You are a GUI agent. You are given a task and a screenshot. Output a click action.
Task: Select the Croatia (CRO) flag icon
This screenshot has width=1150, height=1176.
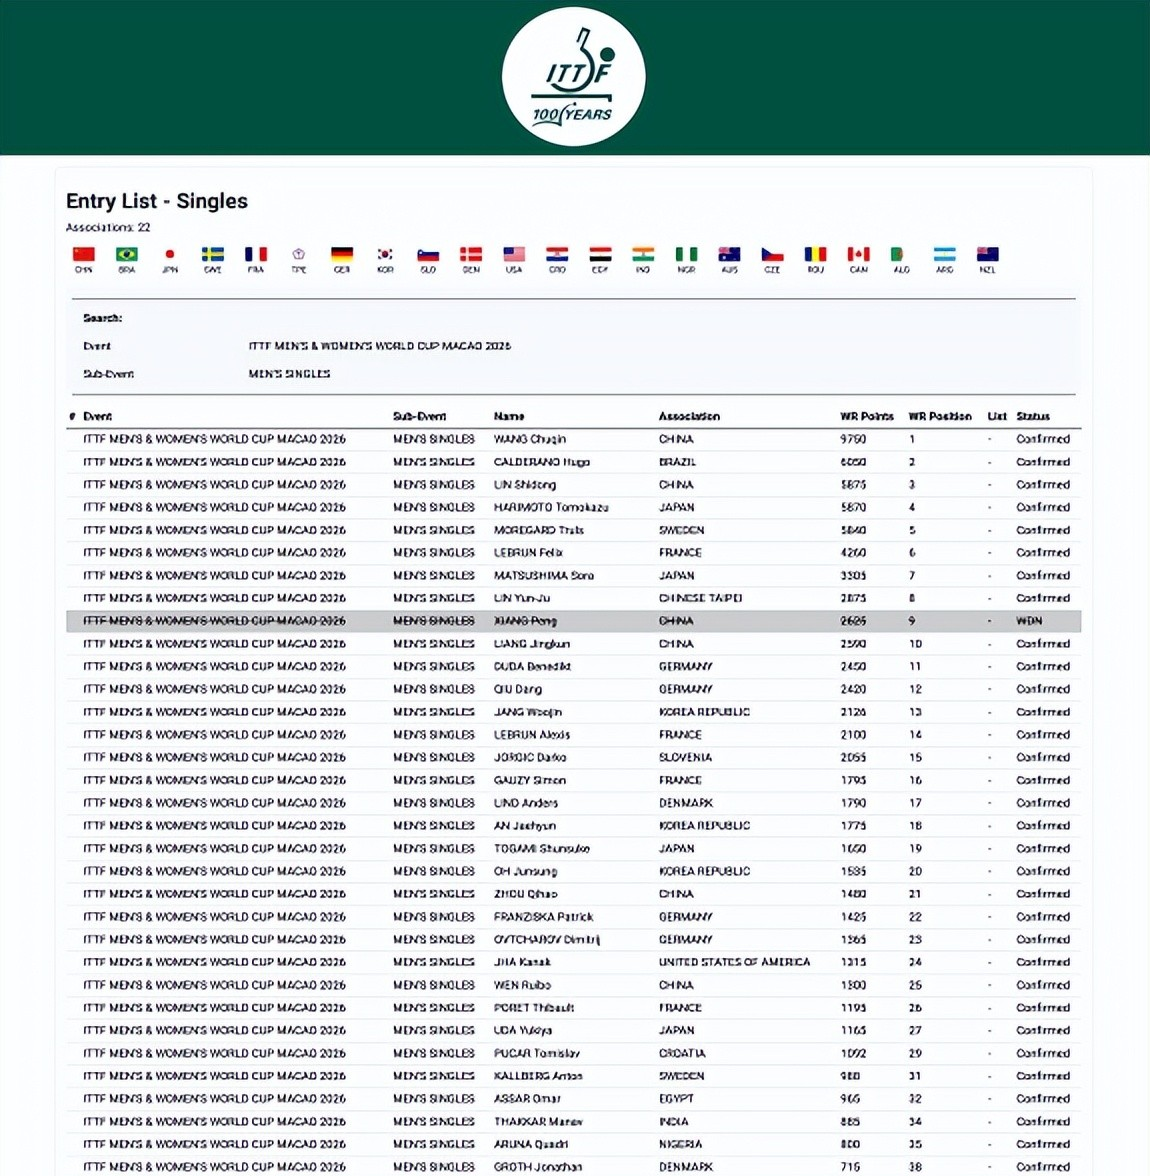(x=557, y=254)
